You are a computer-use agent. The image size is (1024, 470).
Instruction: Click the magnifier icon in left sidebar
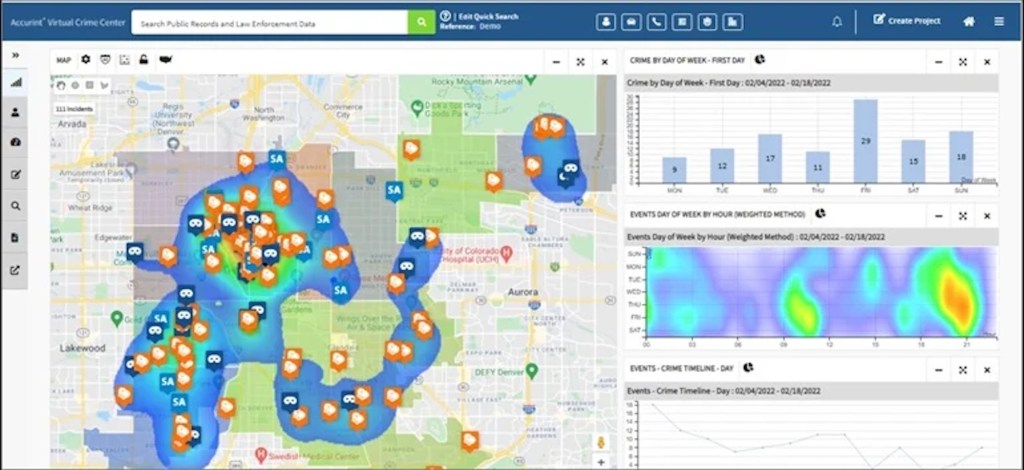[x=16, y=206]
